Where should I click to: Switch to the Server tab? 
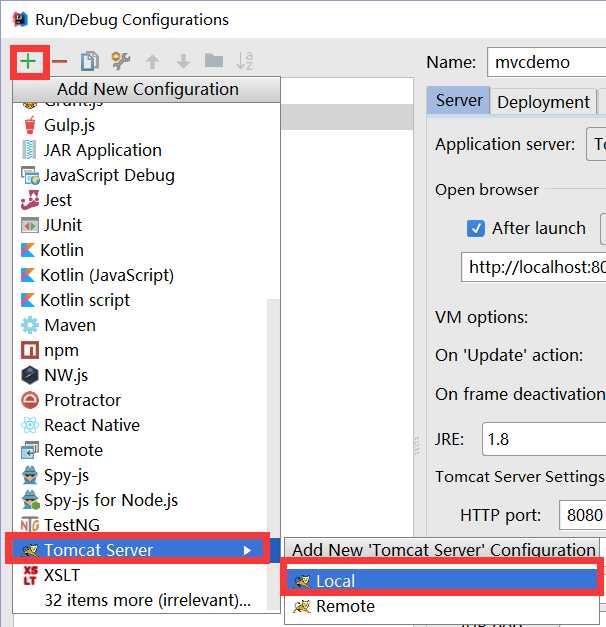[458, 101]
